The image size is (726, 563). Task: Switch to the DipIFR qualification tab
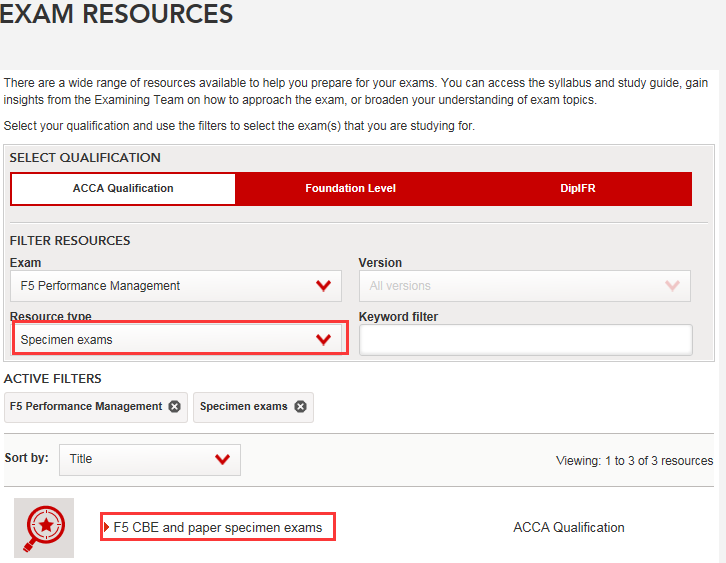coord(578,189)
